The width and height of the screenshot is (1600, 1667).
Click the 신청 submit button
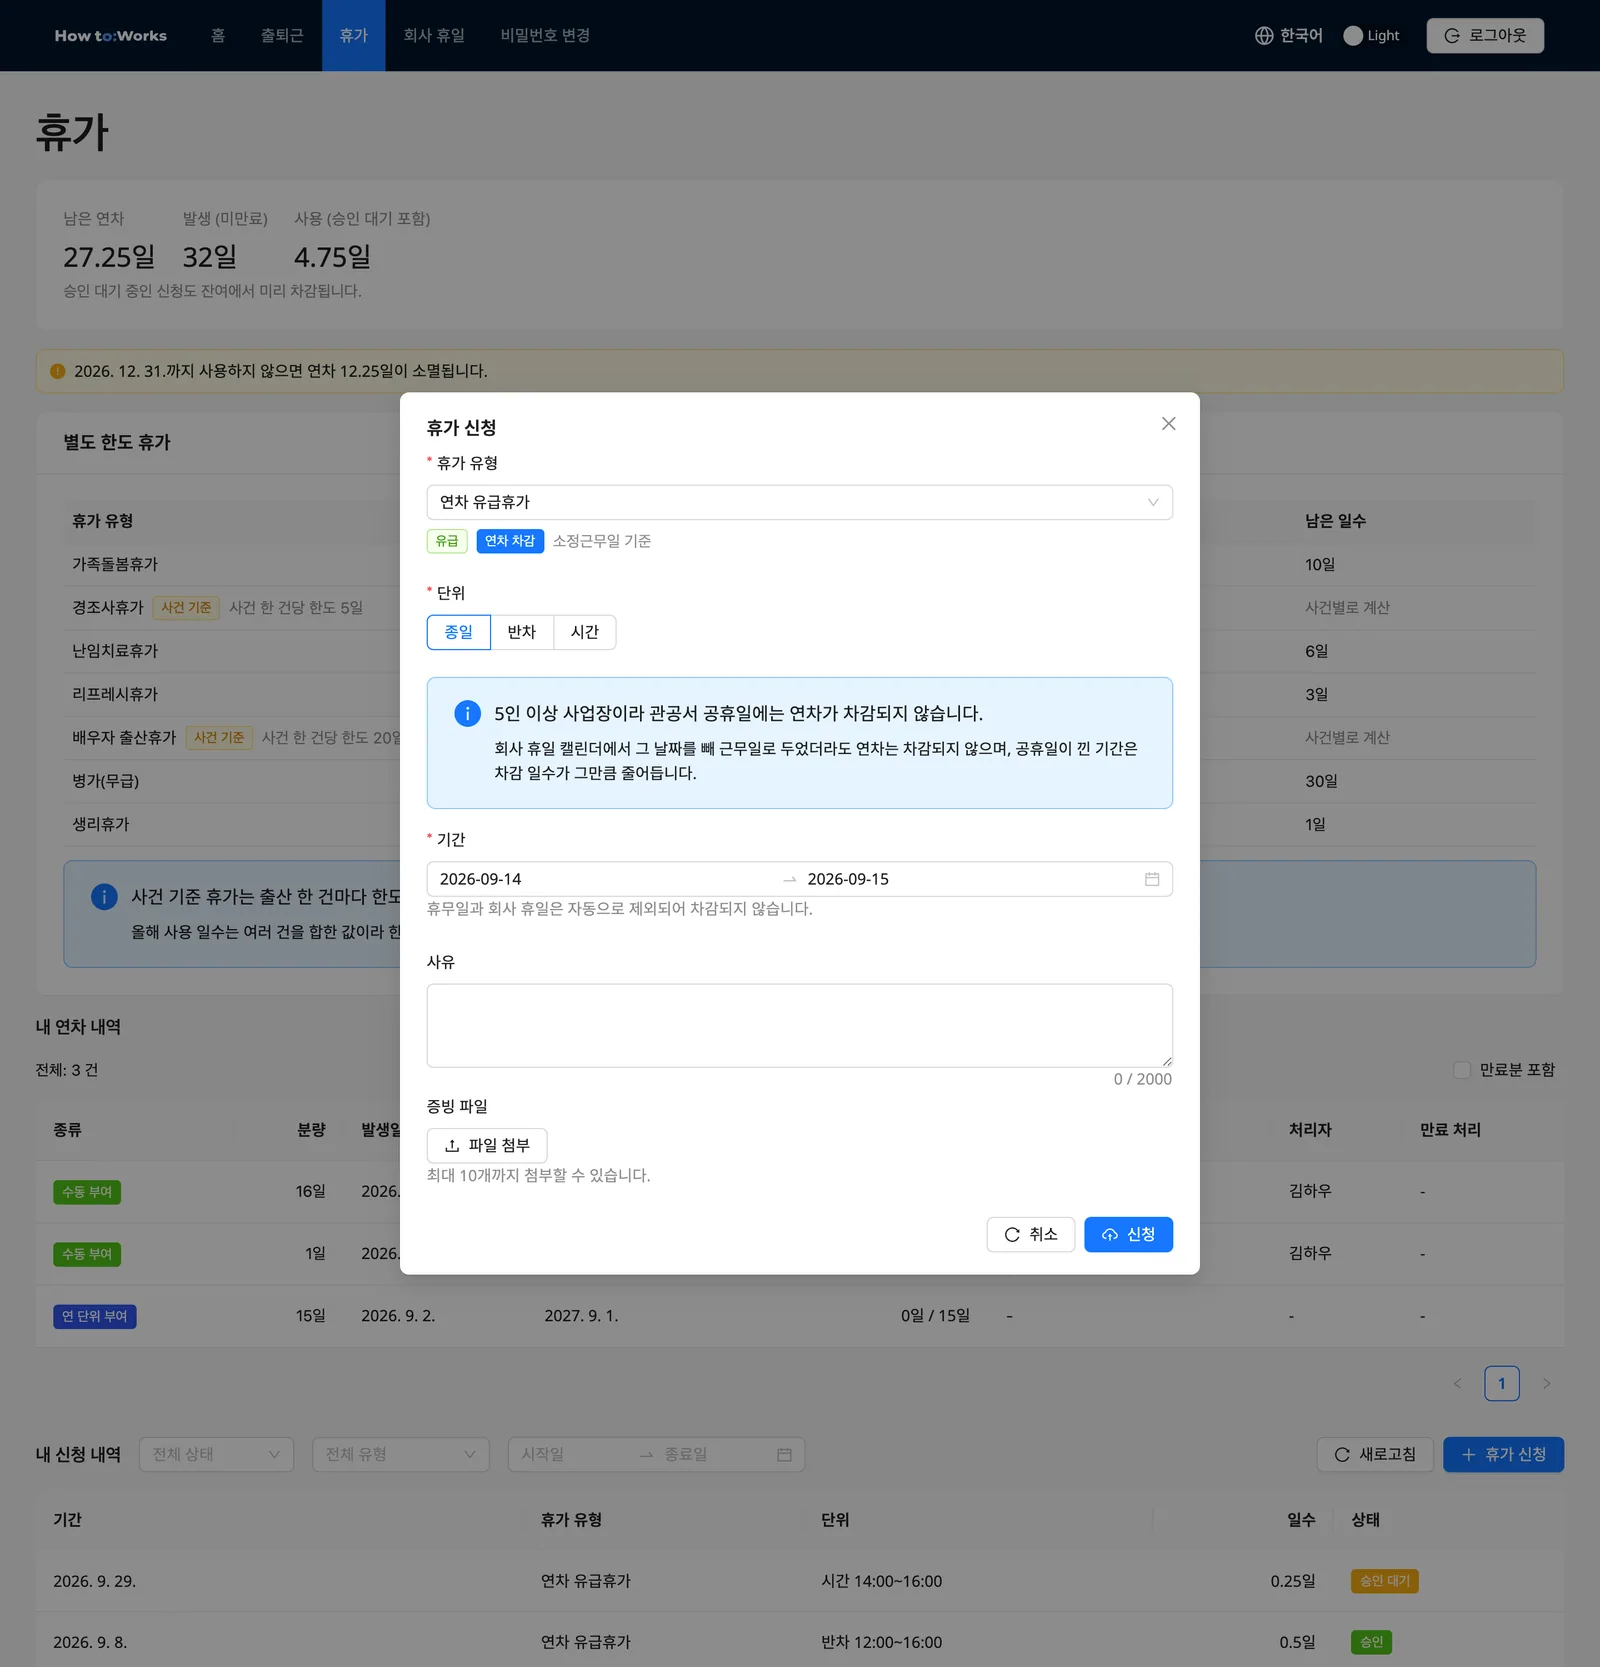pos(1128,1235)
